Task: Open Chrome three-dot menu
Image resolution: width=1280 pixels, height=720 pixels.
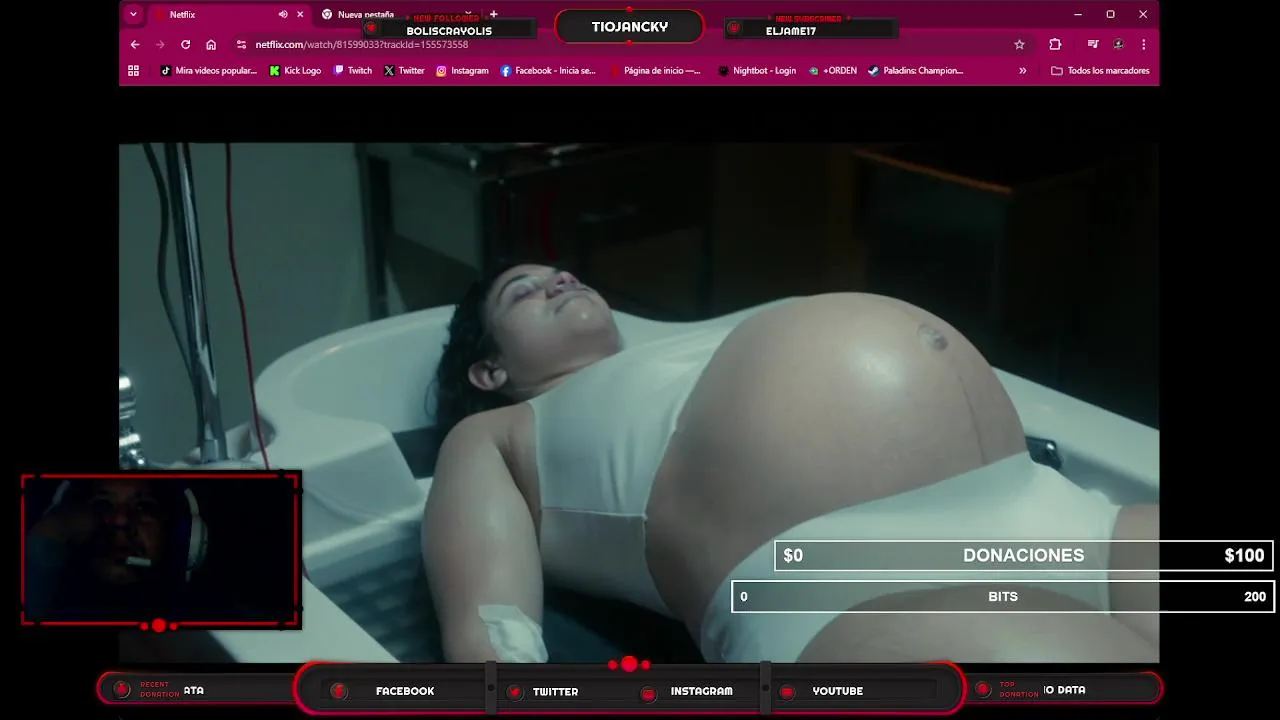Action: (1143, 44)
